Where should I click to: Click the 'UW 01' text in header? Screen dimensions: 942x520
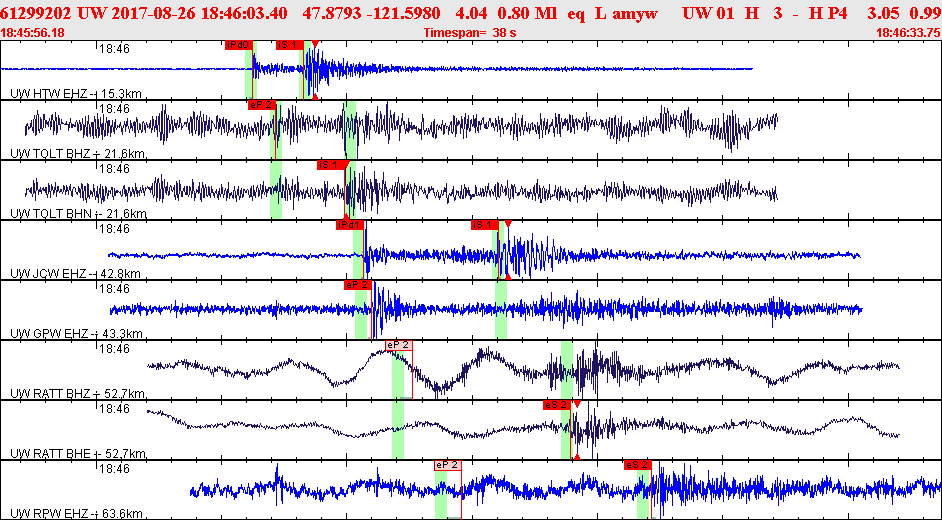pos(710,13)
